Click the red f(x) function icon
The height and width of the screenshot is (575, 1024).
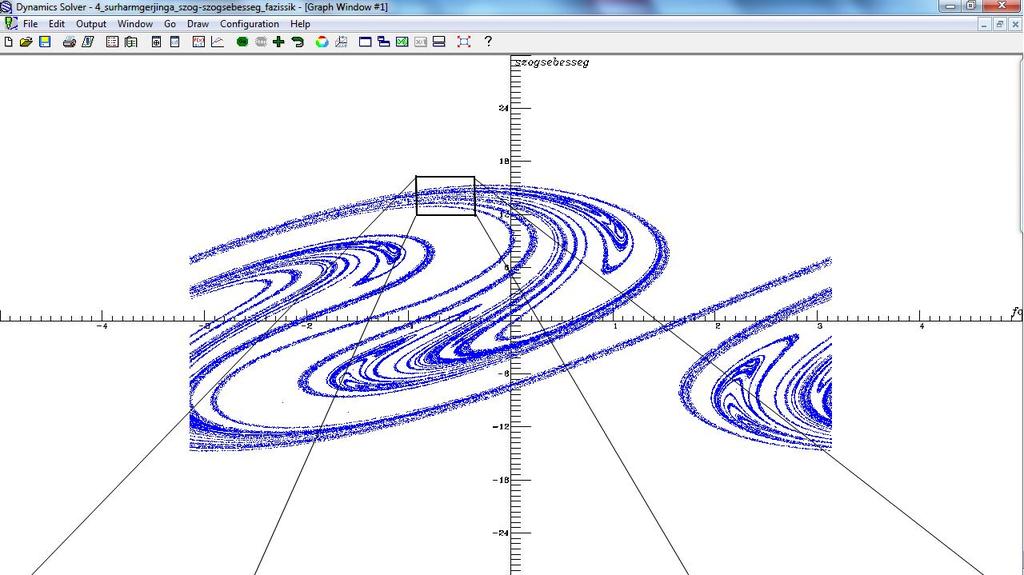pyautogui.click(x=199, y=42)
